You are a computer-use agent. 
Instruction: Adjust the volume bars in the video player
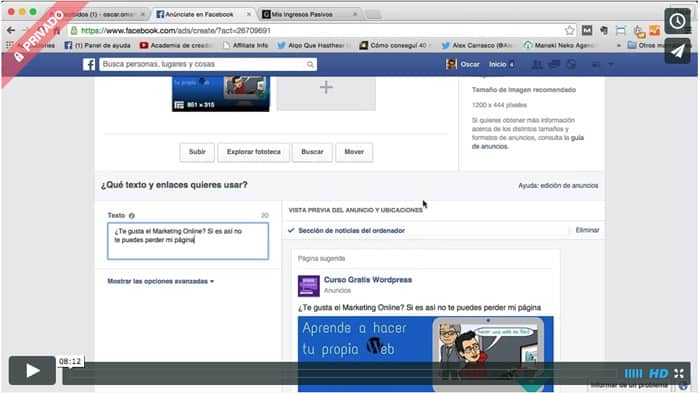click(633, 373)
